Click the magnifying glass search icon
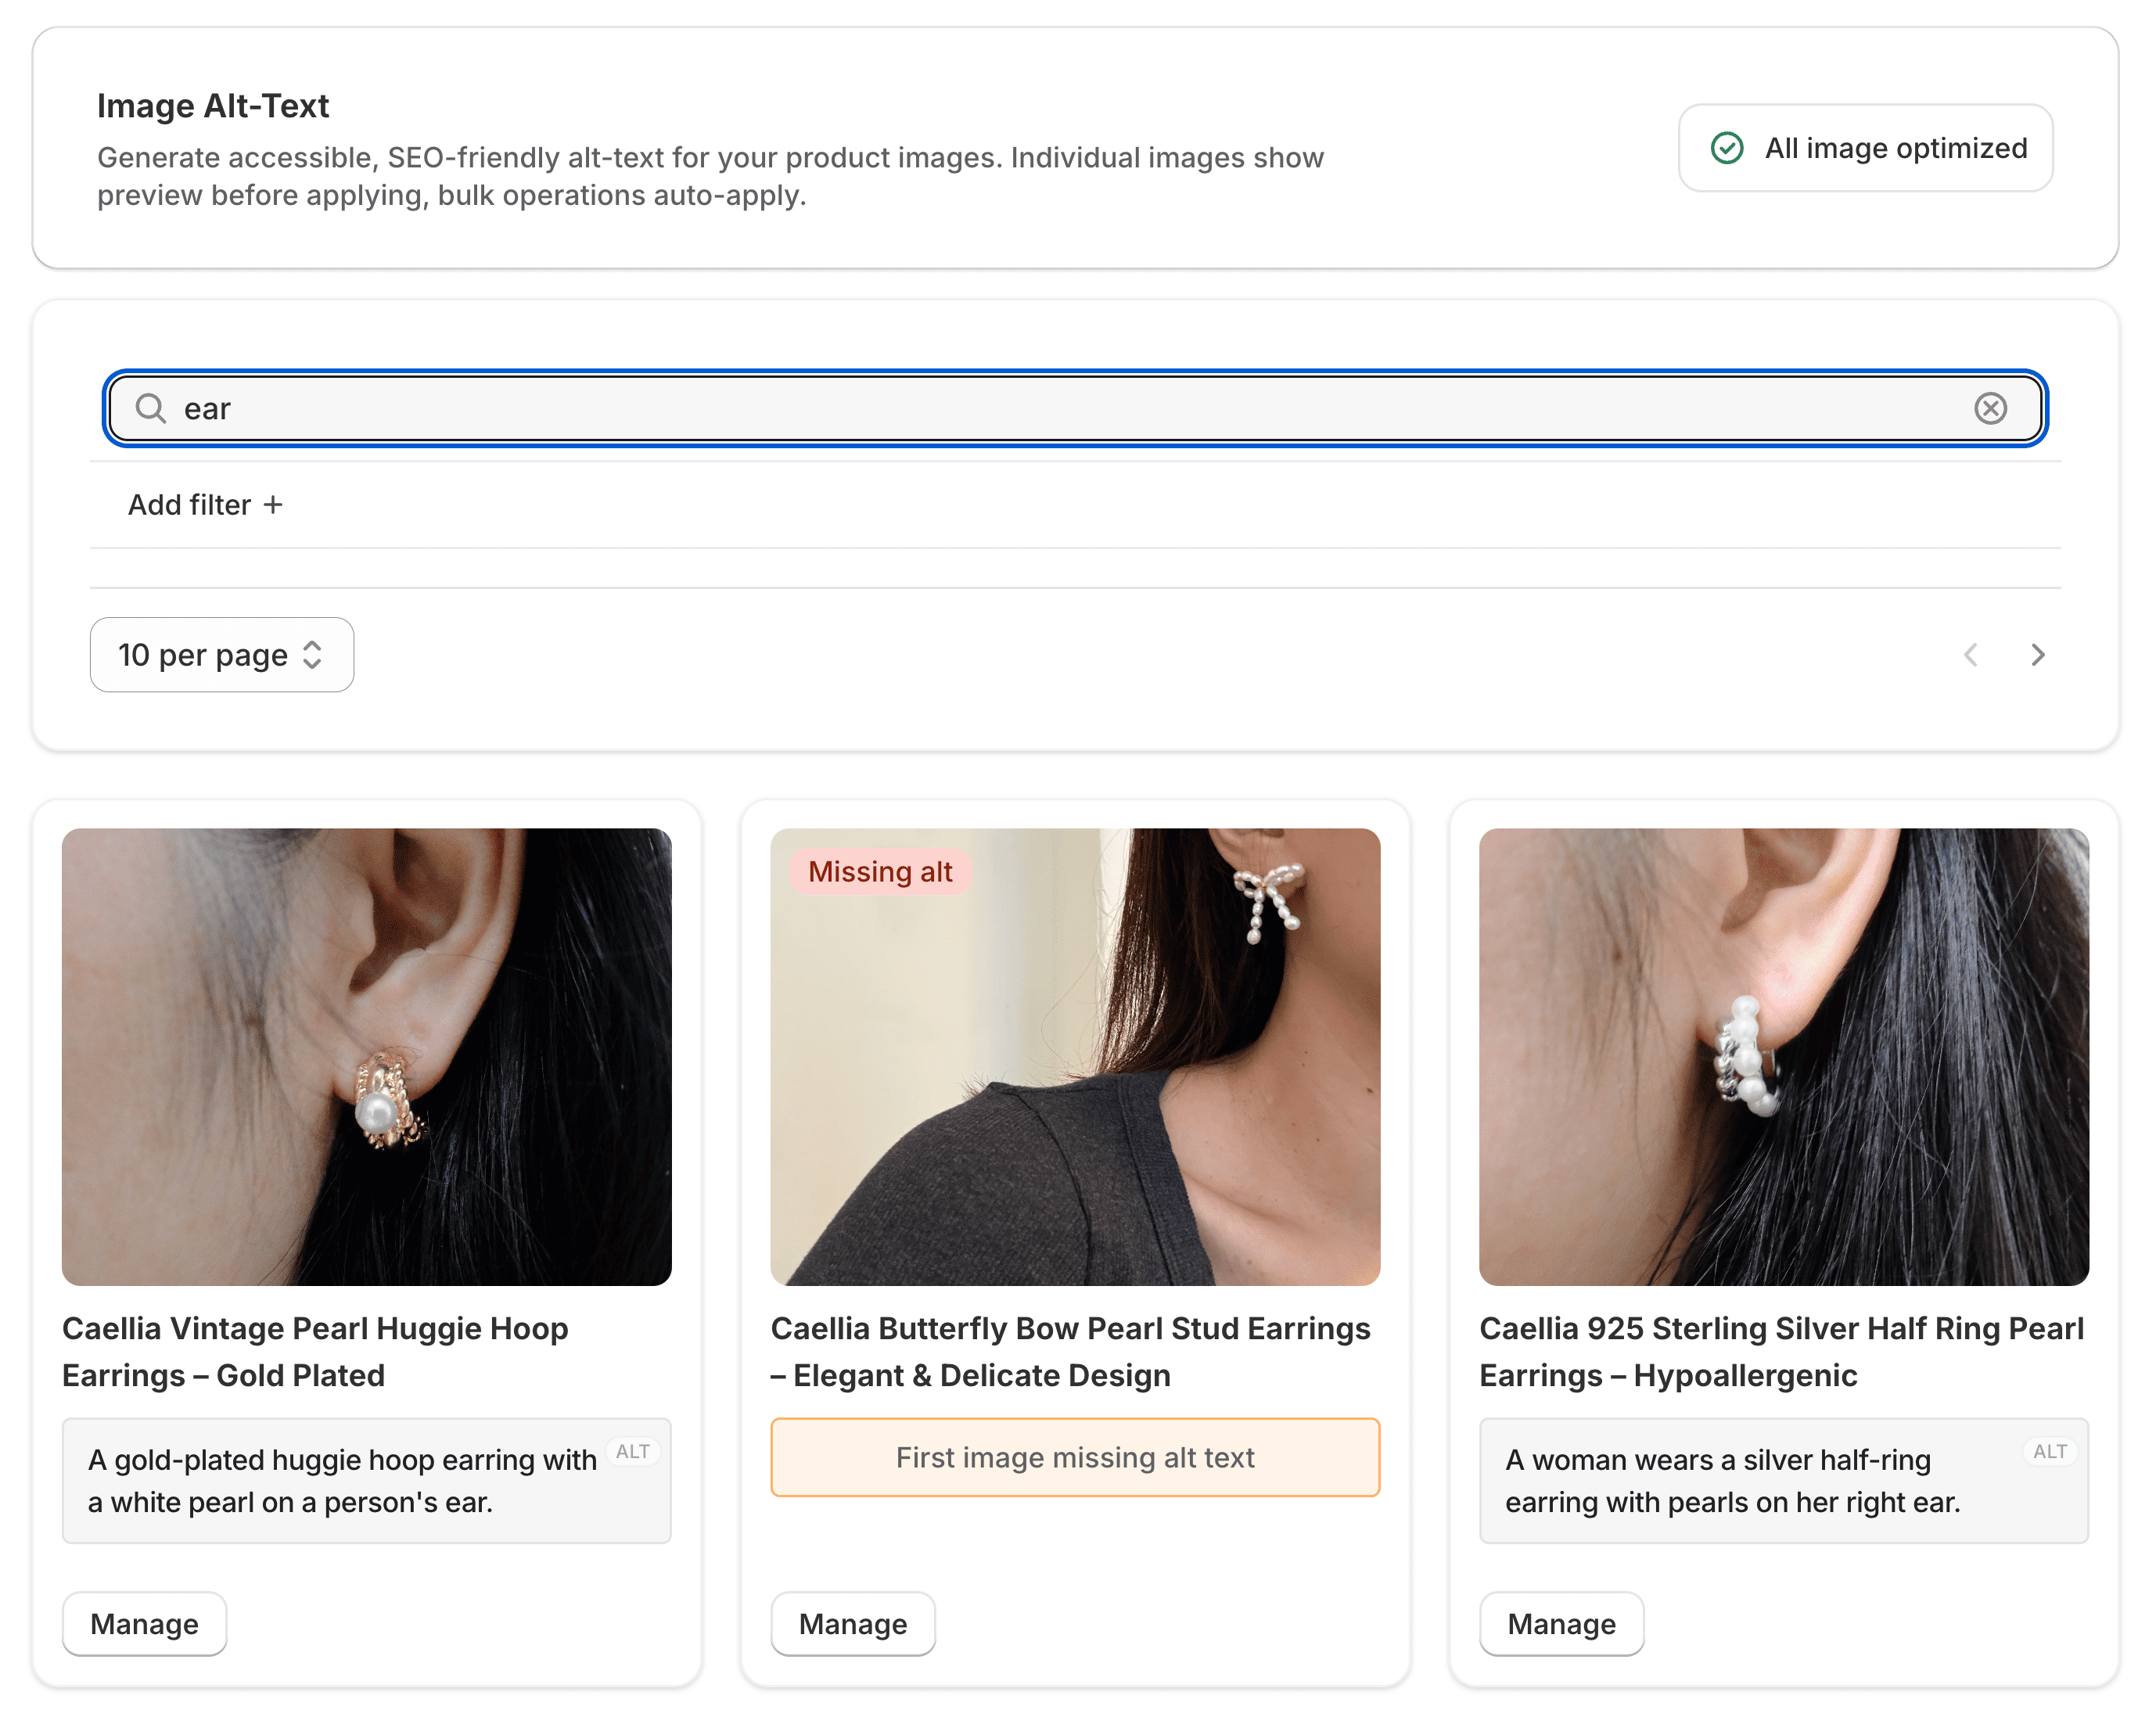2156x1710 pixels. (150, 408)
